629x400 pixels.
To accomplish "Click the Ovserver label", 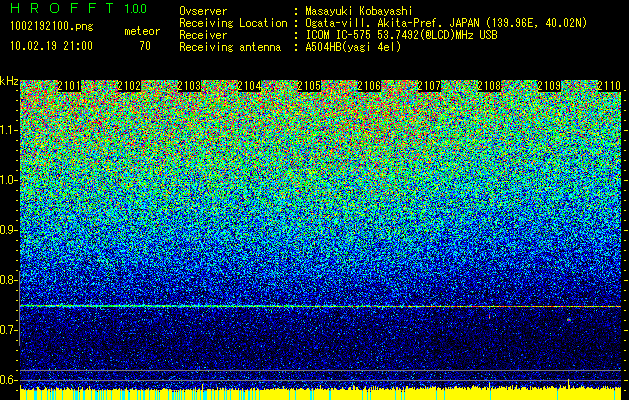I will coord(203,11).
